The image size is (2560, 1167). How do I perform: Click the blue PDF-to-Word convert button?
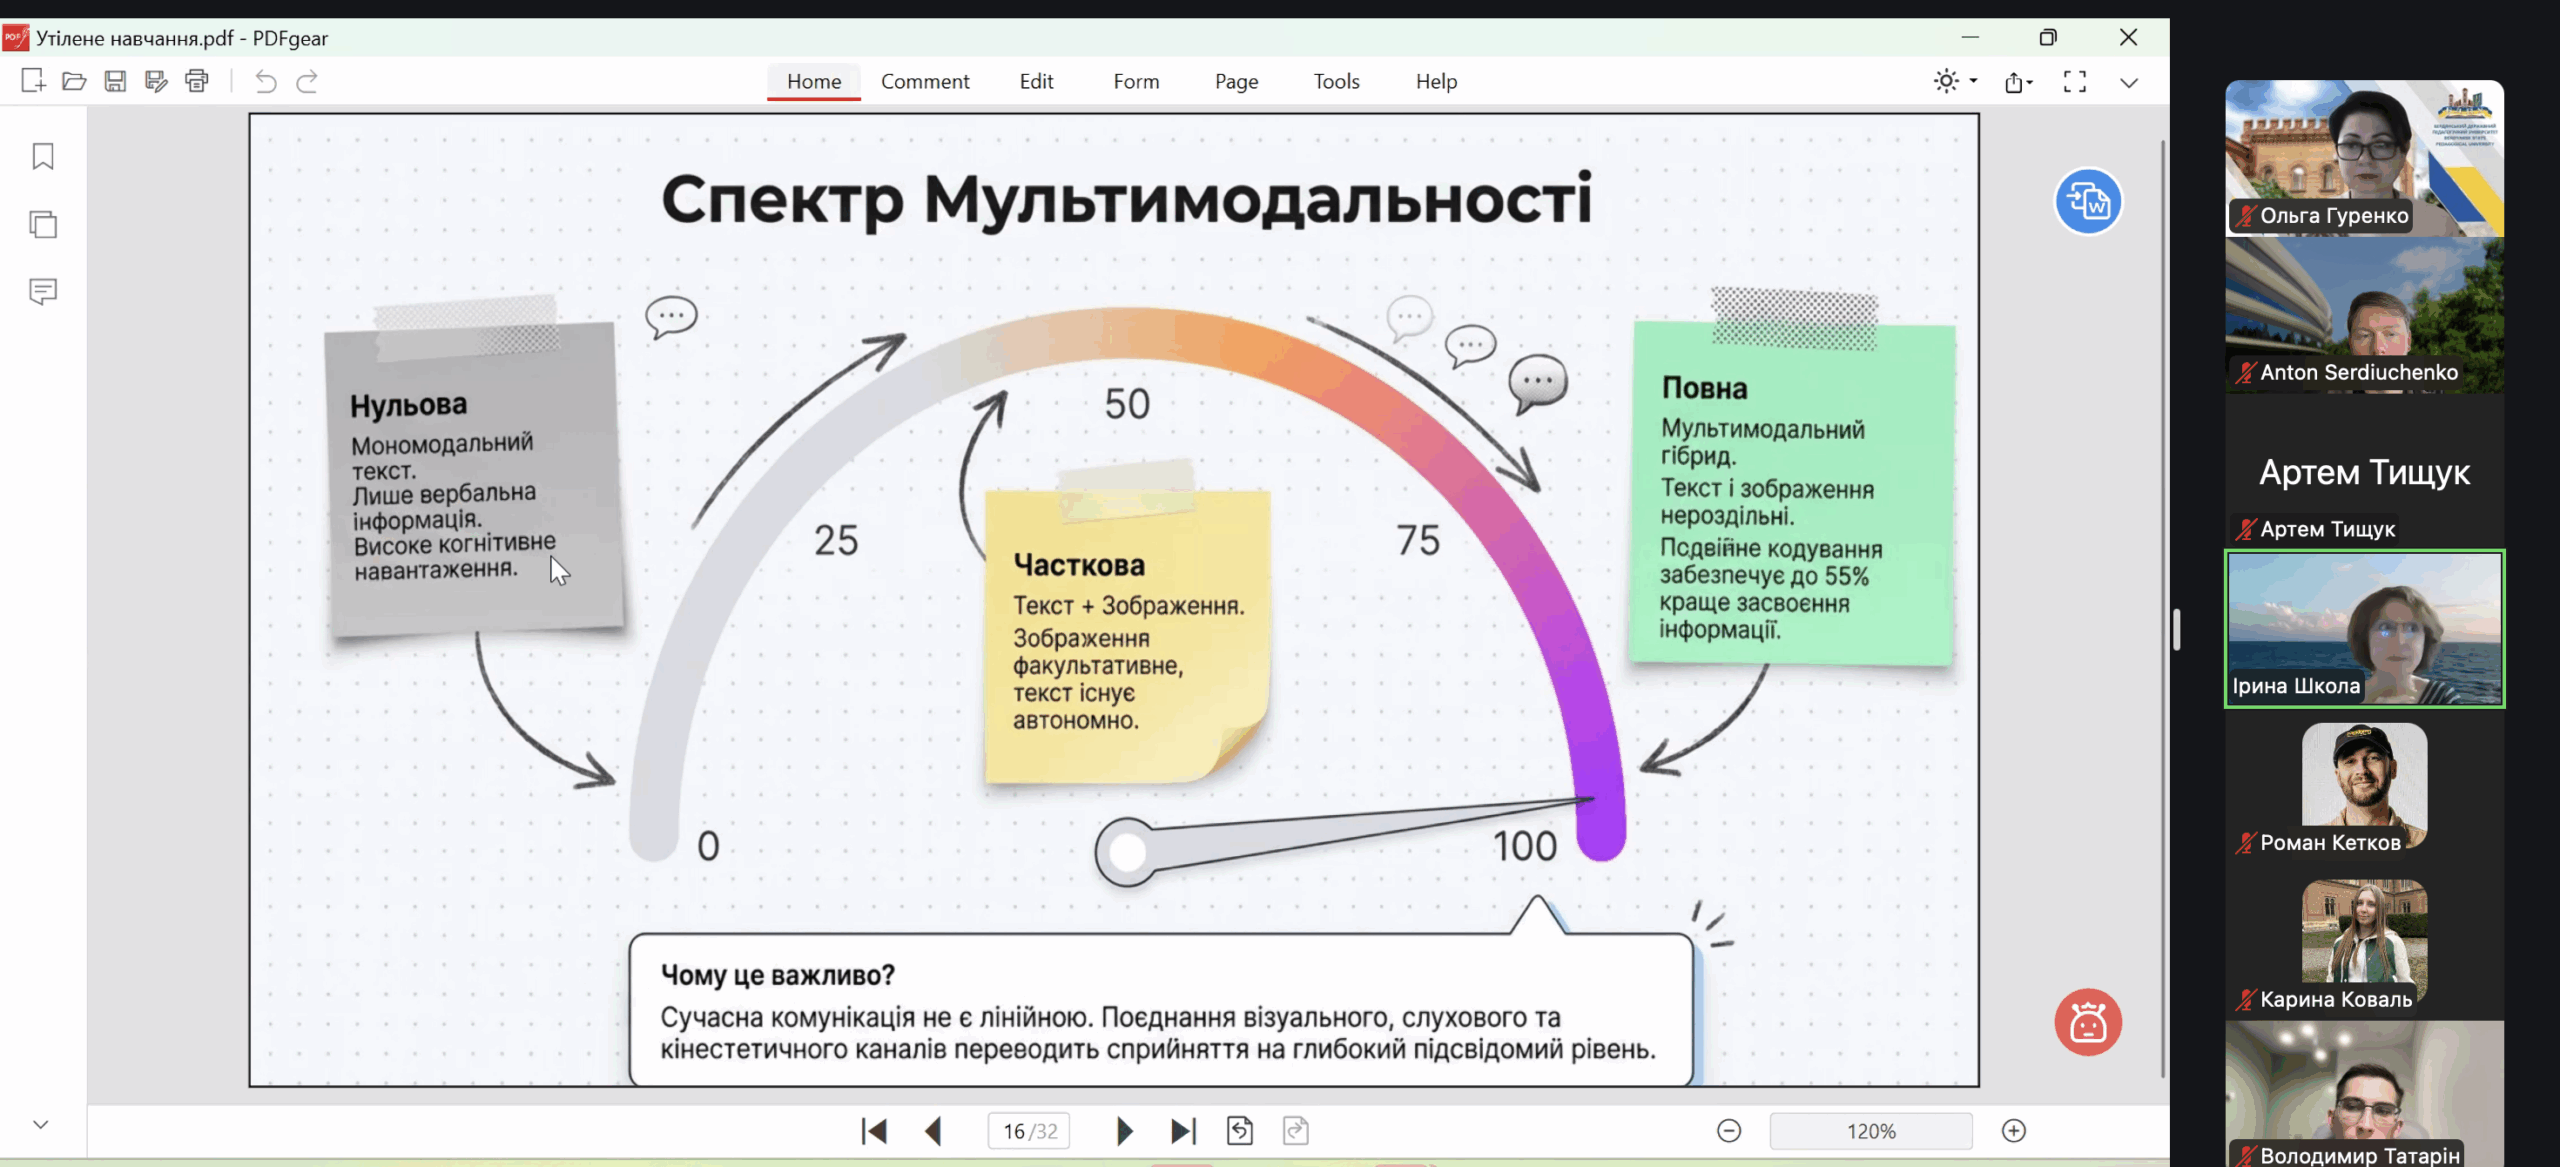point(2088,201)
